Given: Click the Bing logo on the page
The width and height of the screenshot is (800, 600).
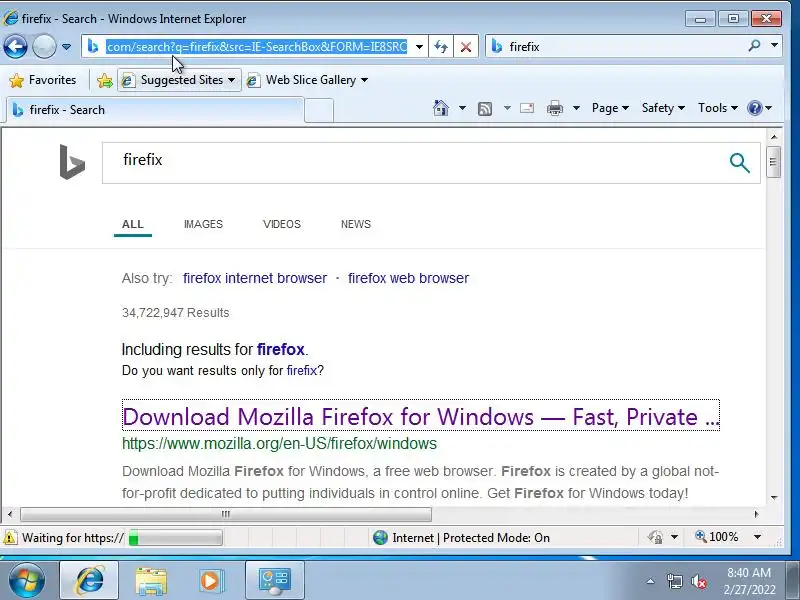Looking at the screenshot, I should click(72, 162).
